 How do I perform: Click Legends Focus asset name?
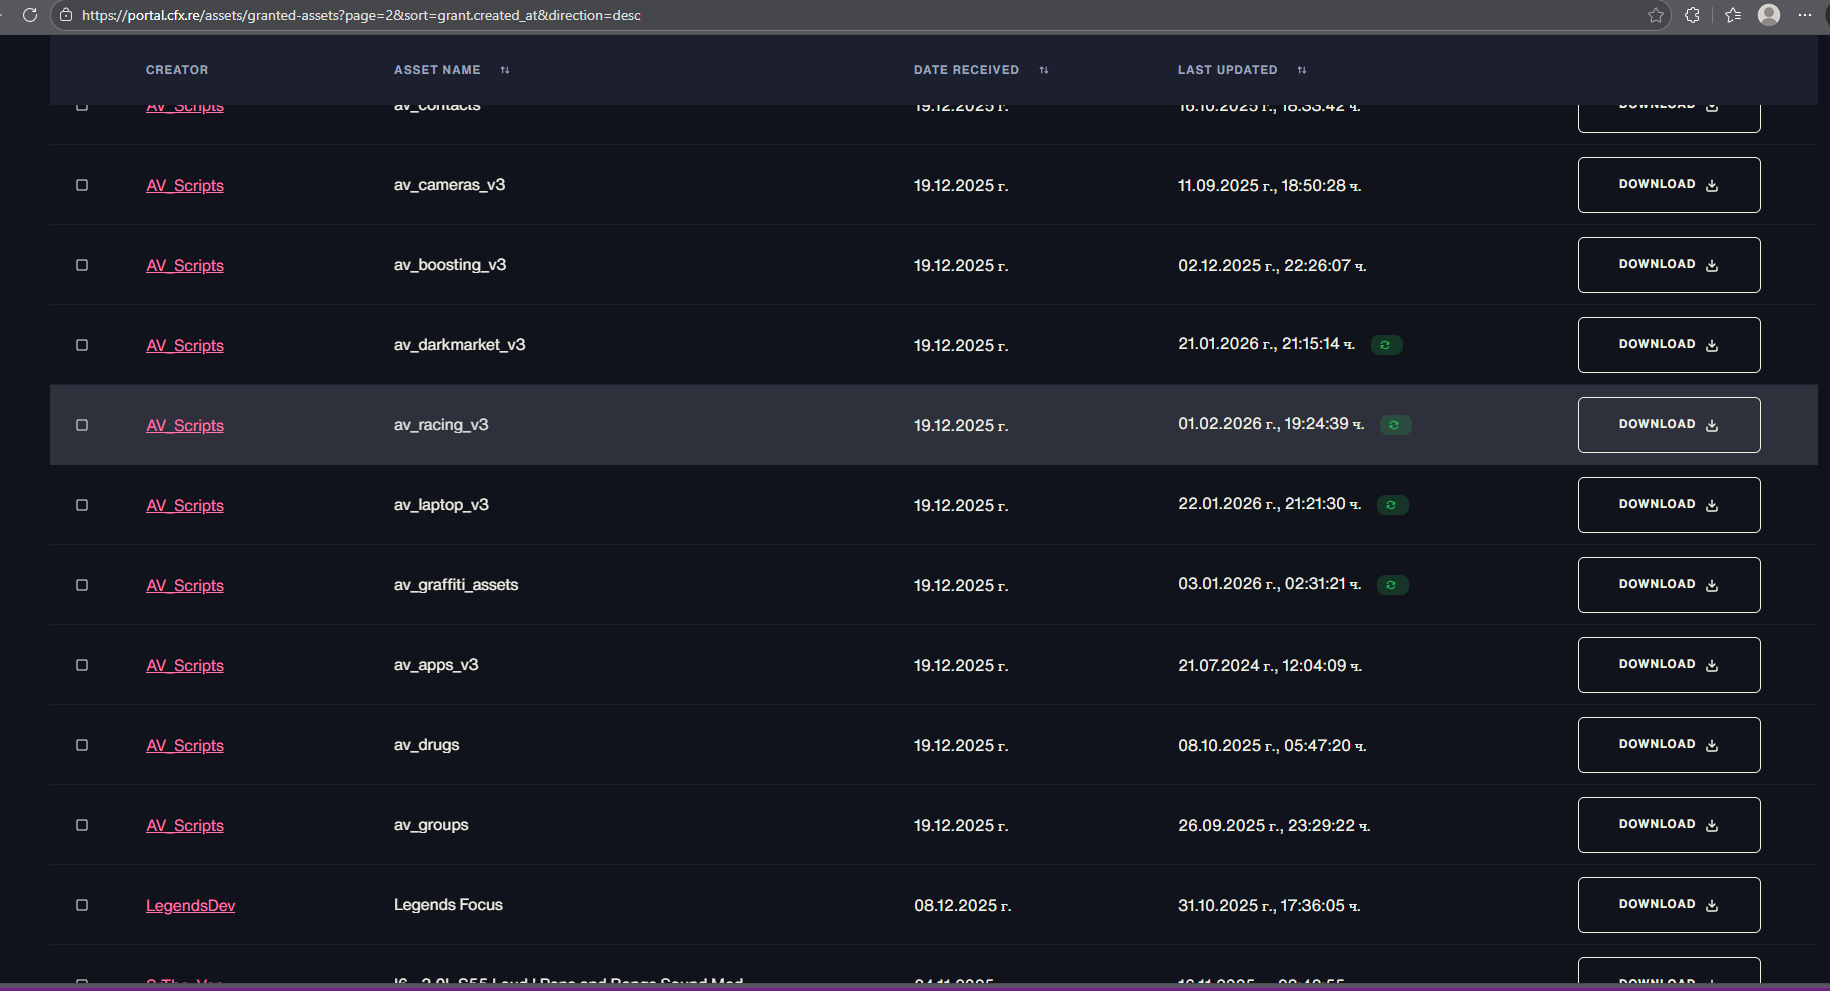[448, 905]
